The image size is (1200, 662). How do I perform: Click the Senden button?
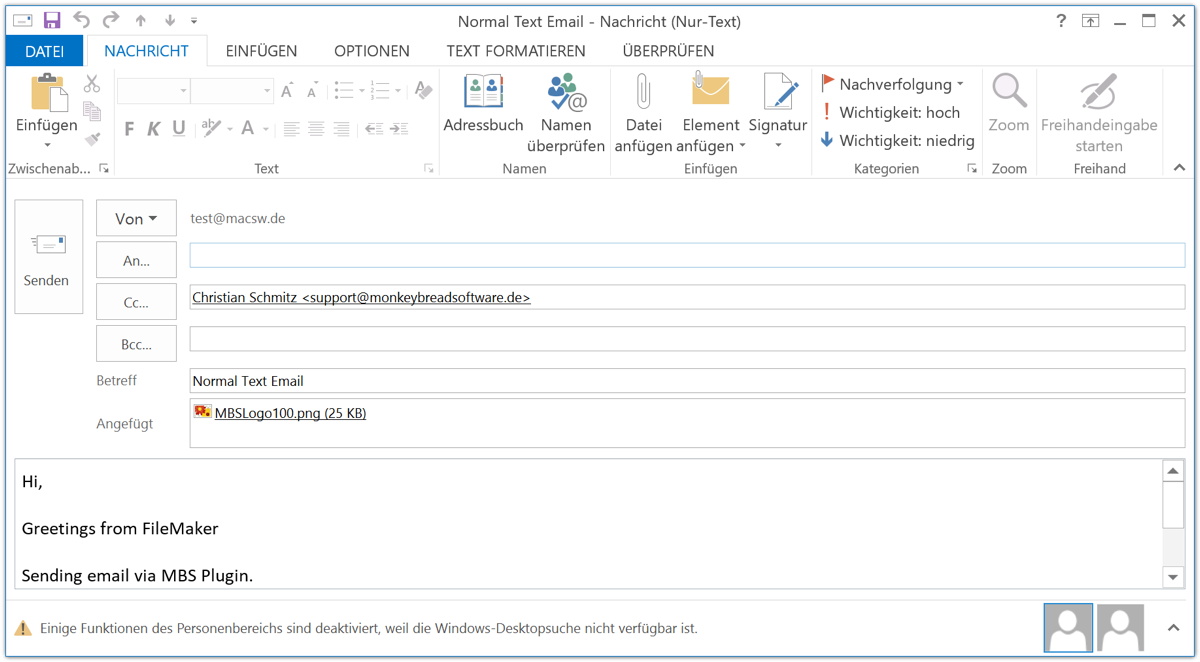click(47, 257)
